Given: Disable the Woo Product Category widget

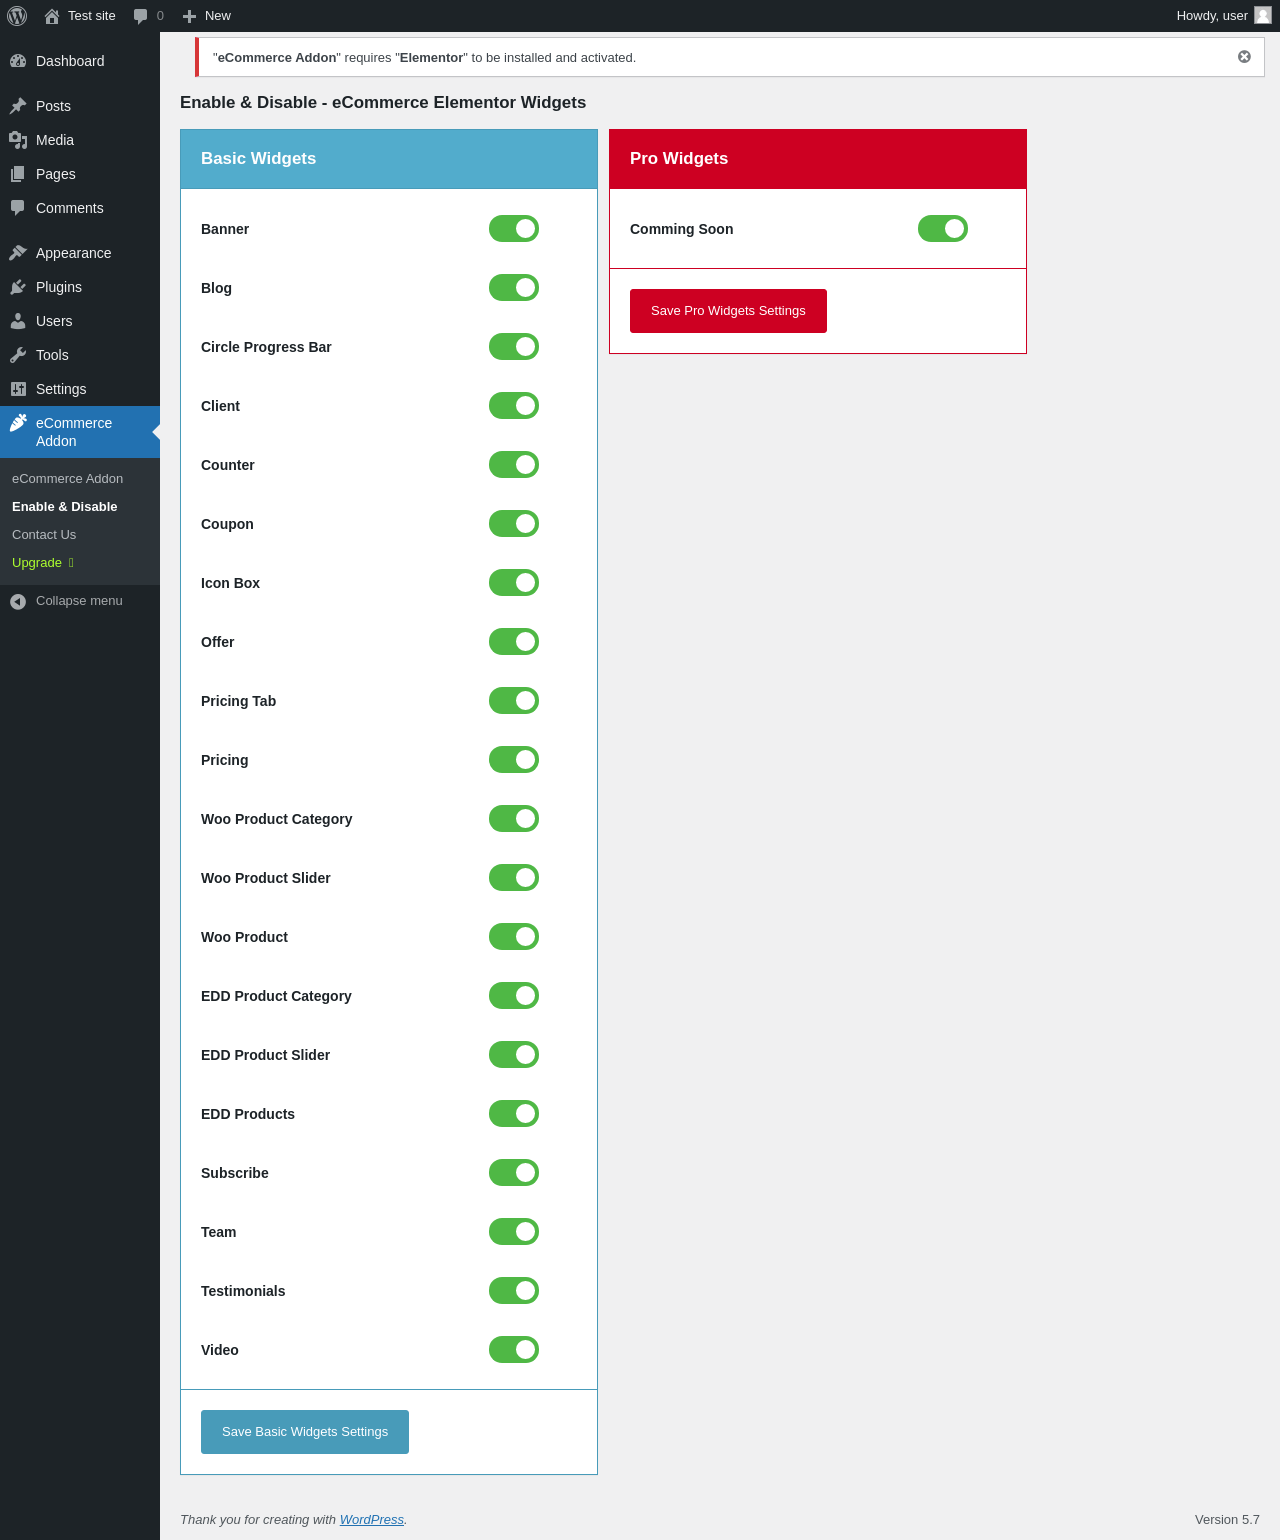Looking at the screenshot, I should [x=514, y=819].
